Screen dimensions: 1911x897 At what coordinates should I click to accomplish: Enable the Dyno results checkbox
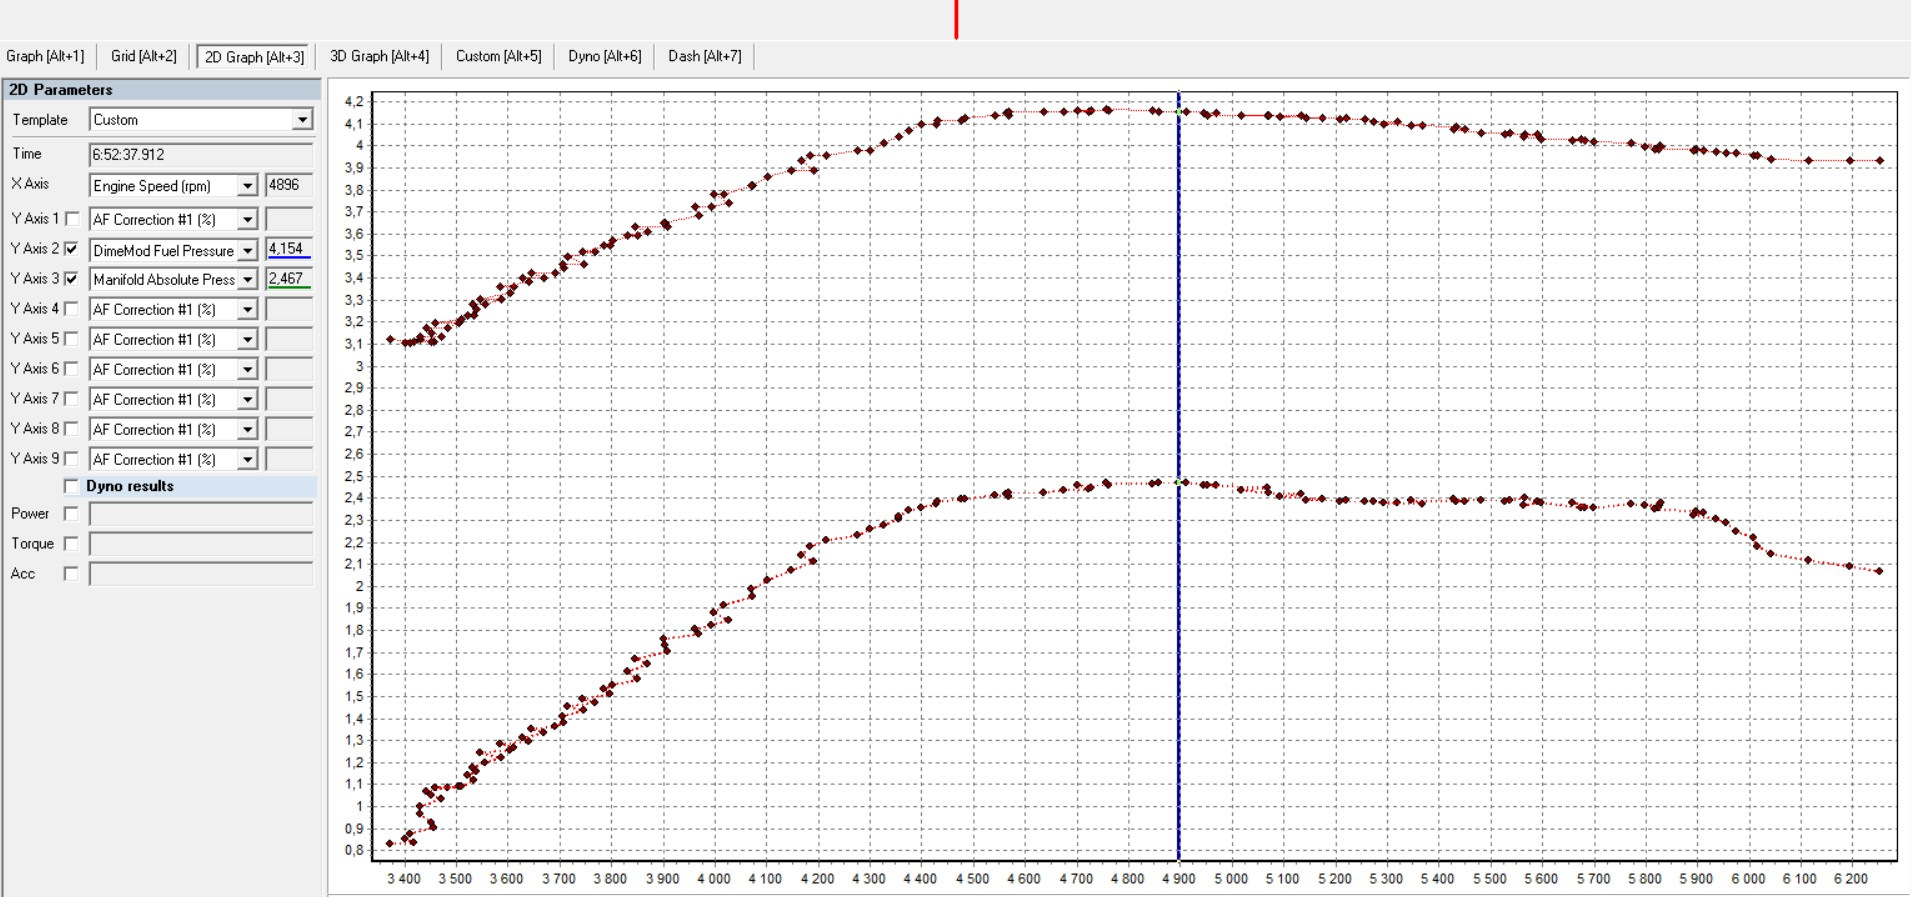pos(71,486)
